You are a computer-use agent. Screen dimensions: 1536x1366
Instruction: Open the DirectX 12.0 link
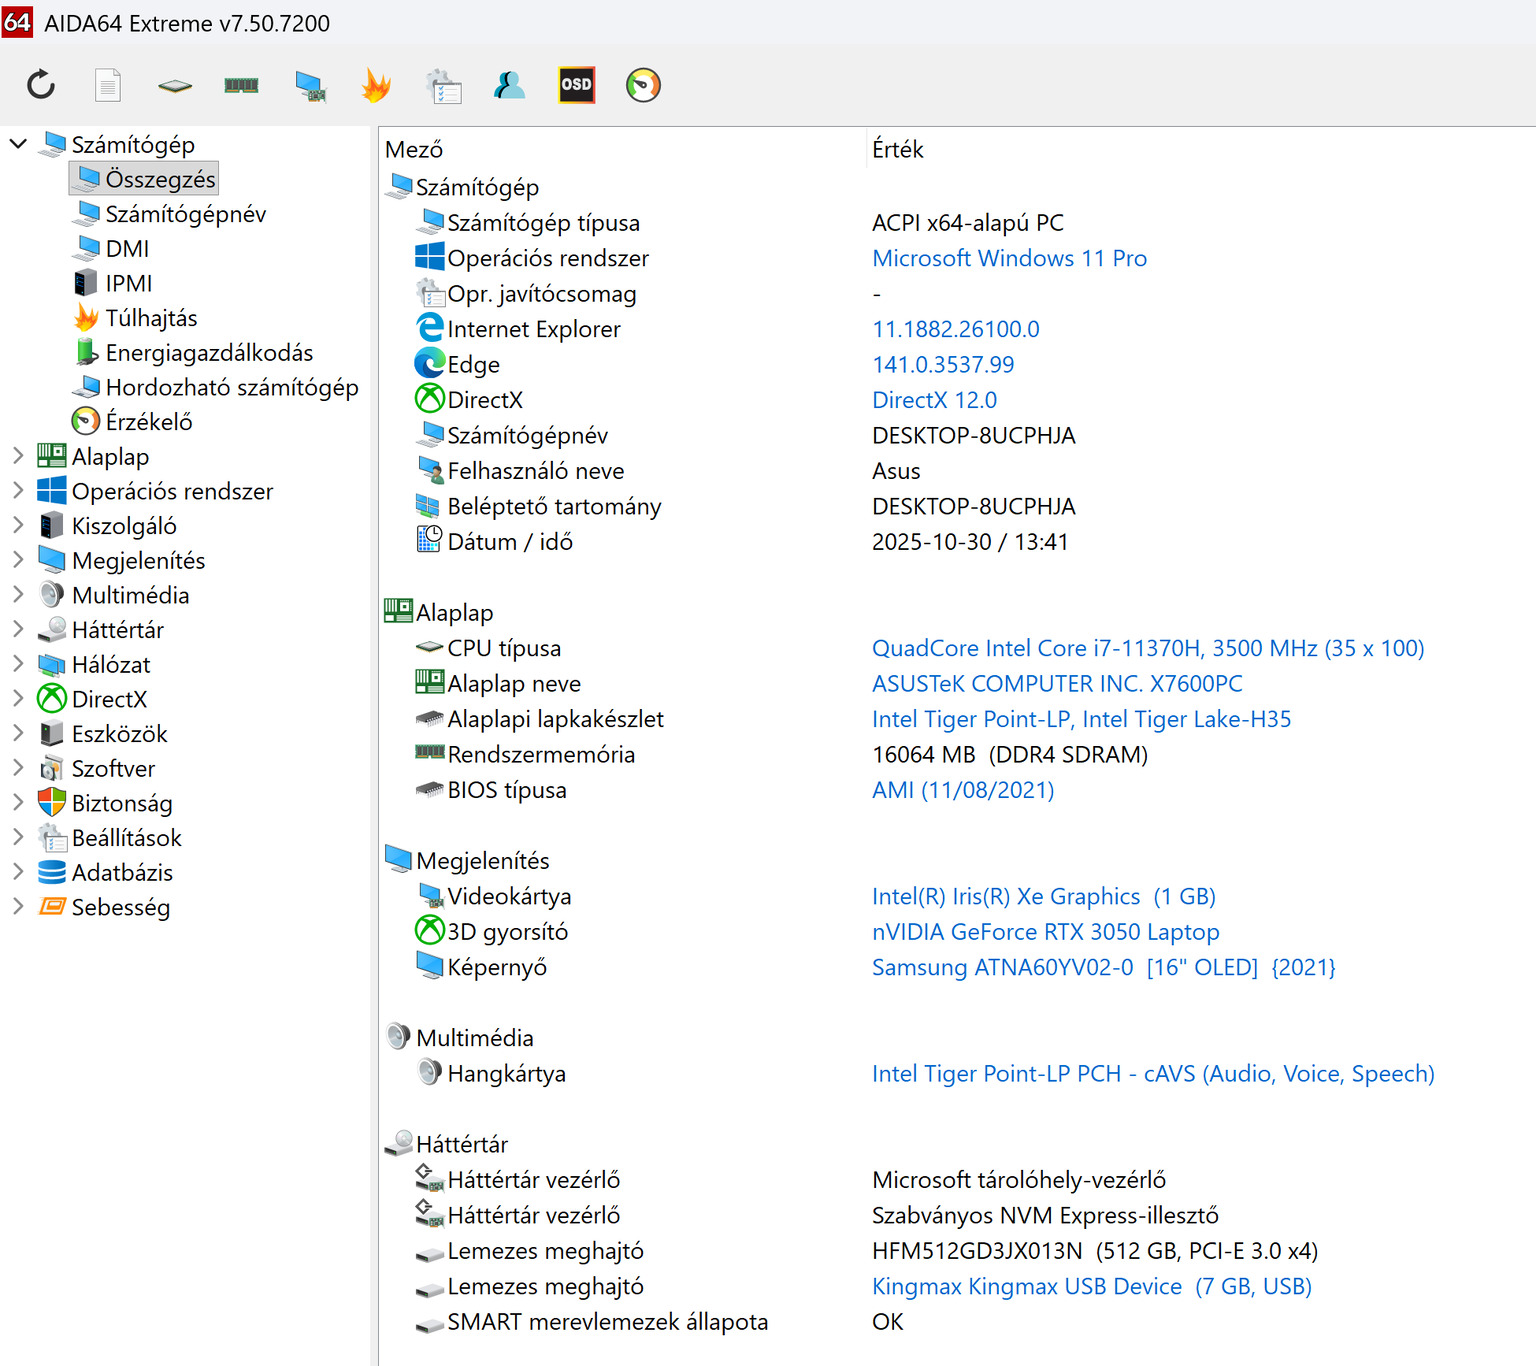[934, 400]
